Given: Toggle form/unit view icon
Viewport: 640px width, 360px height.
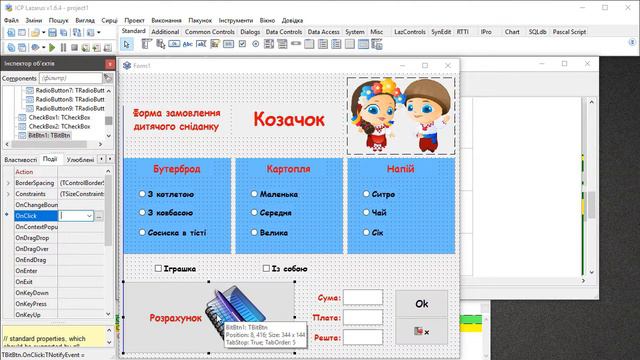Looking at the screenshot, I should (x=77, y=33).
